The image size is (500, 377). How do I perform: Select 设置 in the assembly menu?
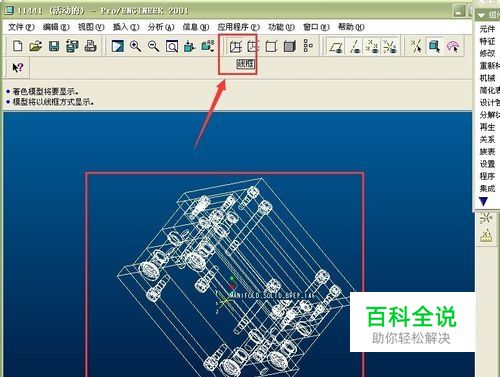[x=487, y=164]
